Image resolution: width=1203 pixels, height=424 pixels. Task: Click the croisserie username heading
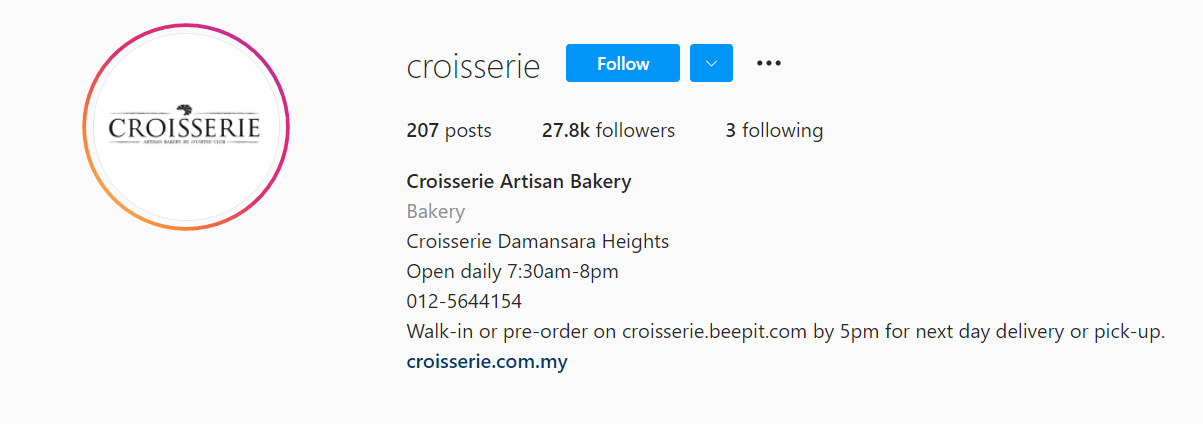point(473,66)
